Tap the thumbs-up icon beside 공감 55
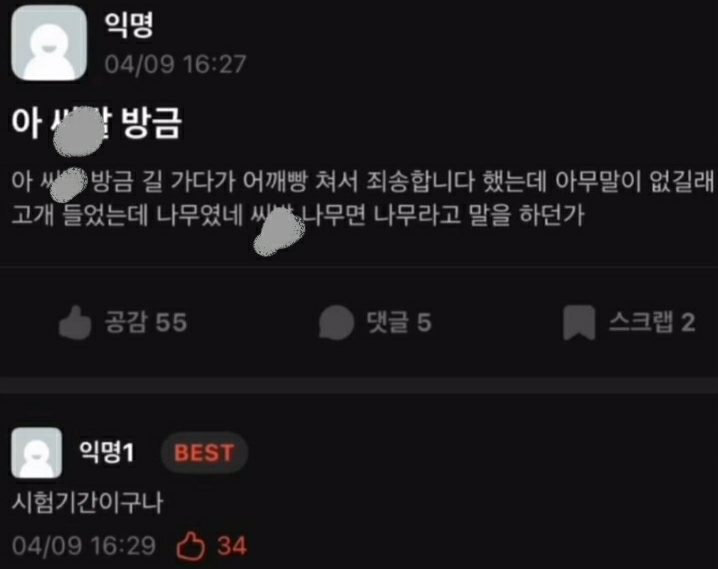718x569 pixels. tap(75, 322)
